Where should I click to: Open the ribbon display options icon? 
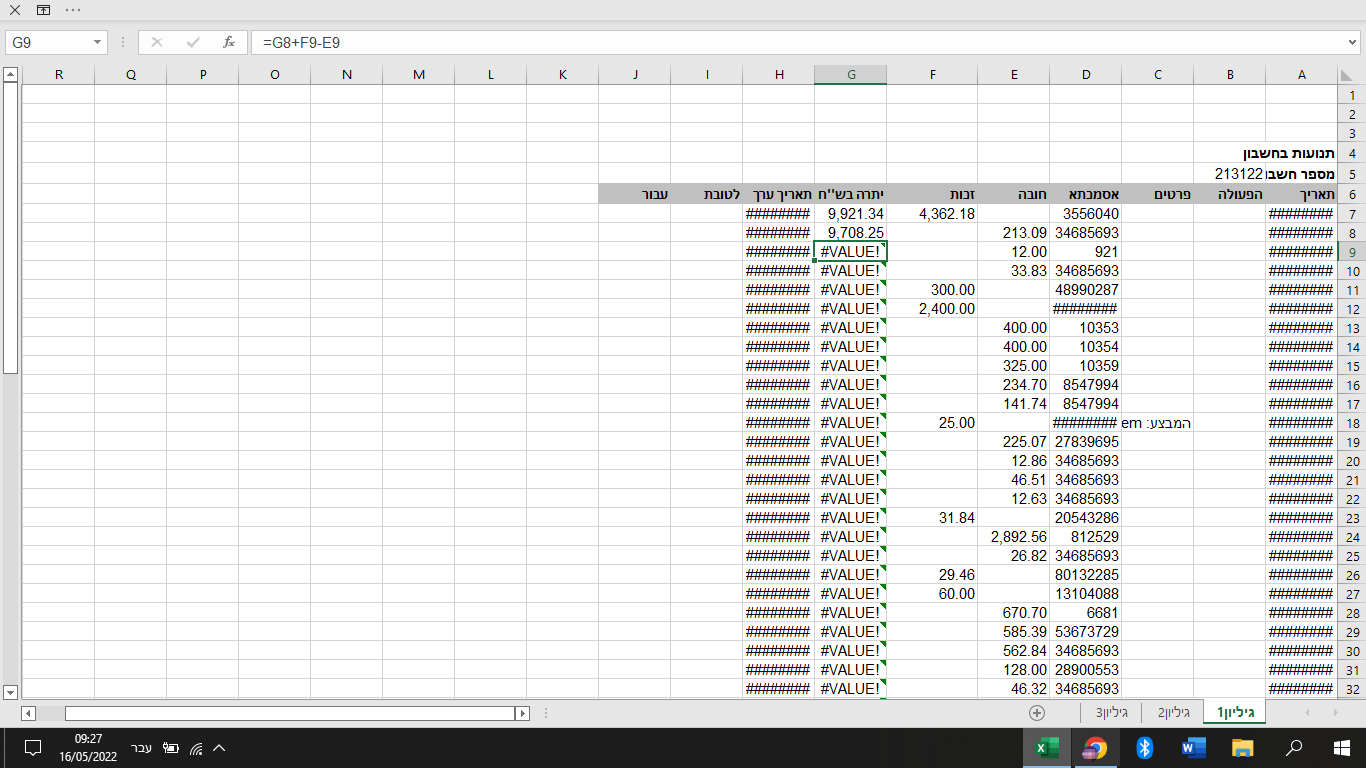[x=43, y=9]
